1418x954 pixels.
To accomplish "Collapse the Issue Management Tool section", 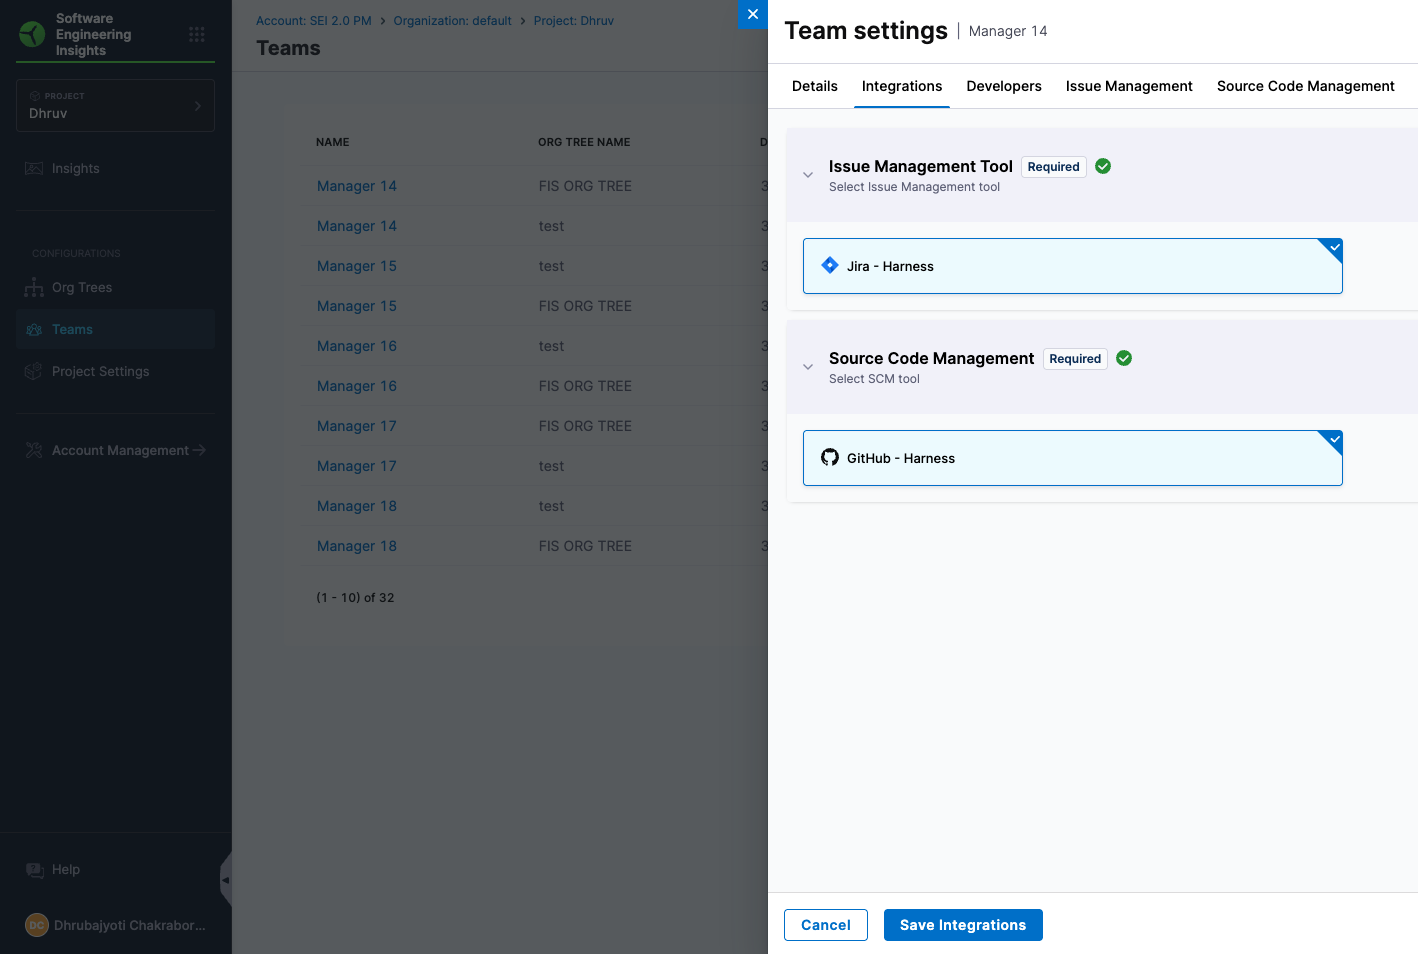I will pos(808,175).
